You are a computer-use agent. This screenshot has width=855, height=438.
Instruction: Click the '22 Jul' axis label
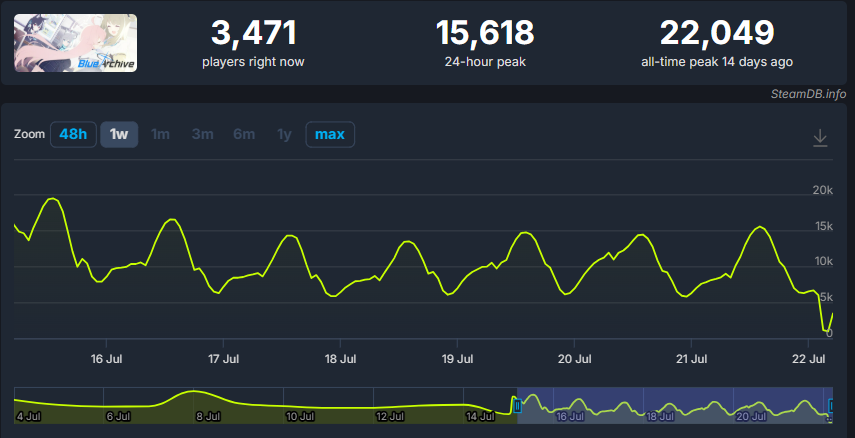tap(809, 359)
